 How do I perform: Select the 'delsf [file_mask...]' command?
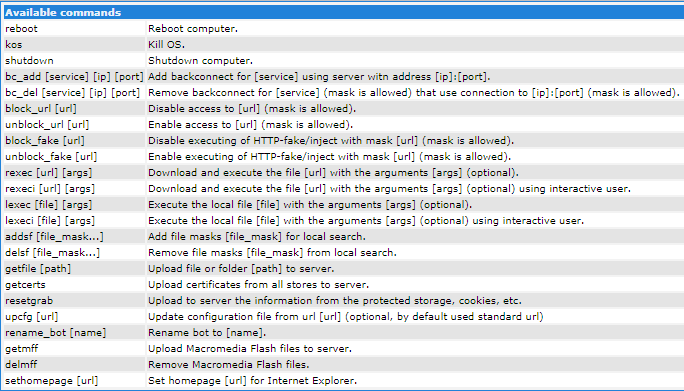coord(52,253)
